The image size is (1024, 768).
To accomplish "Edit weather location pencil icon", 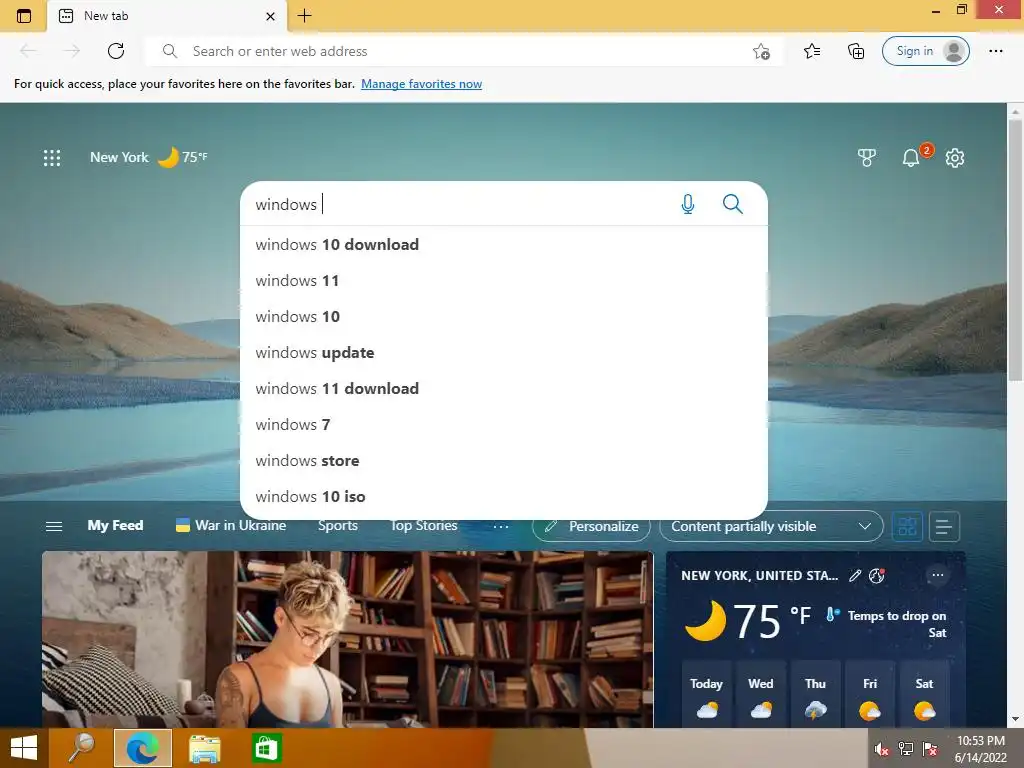I will pos(855,575).
